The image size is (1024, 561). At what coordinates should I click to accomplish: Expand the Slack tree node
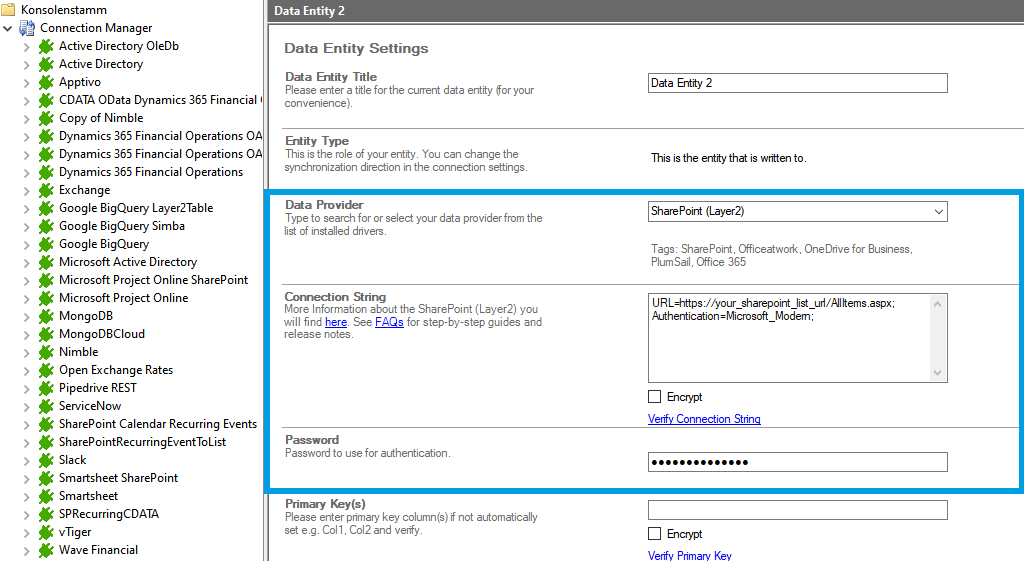(26, 460)
